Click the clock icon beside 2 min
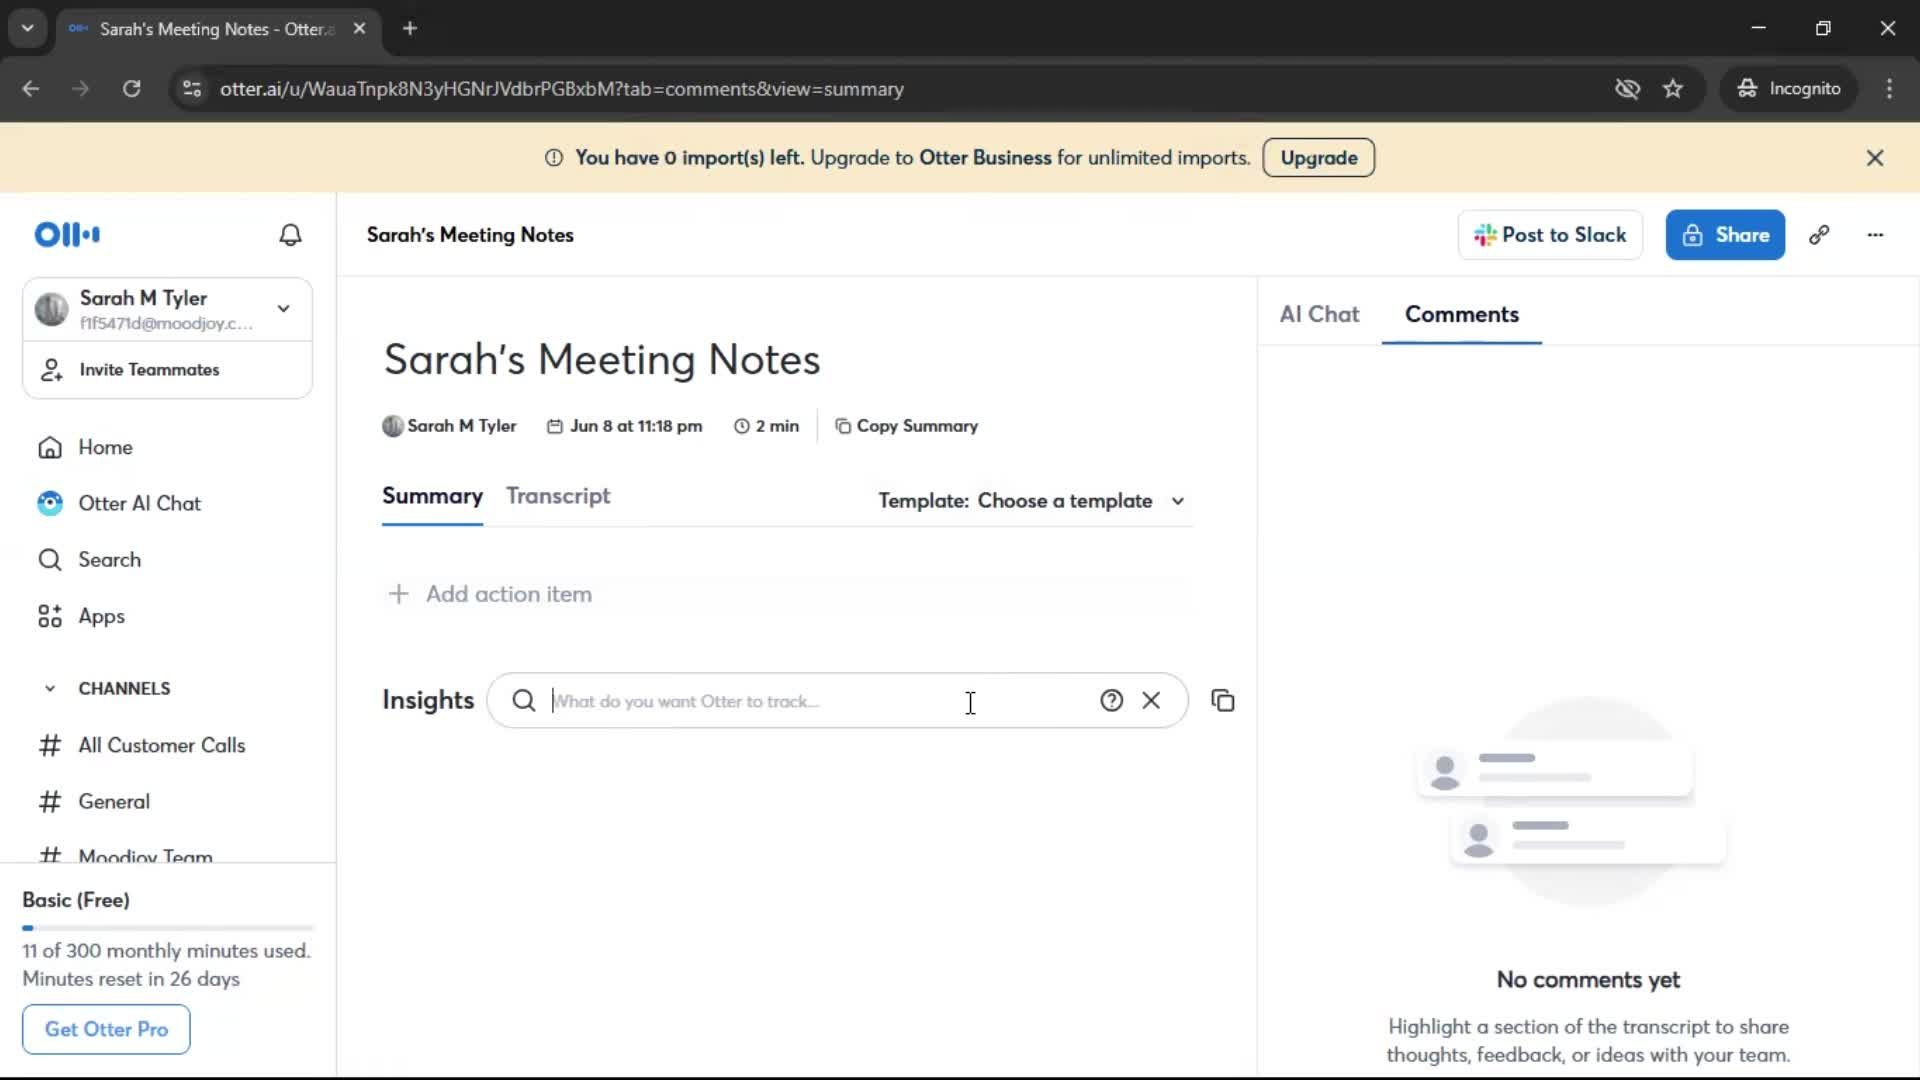The width and height of the screenshot is (1920, 1080). (742, 426)
